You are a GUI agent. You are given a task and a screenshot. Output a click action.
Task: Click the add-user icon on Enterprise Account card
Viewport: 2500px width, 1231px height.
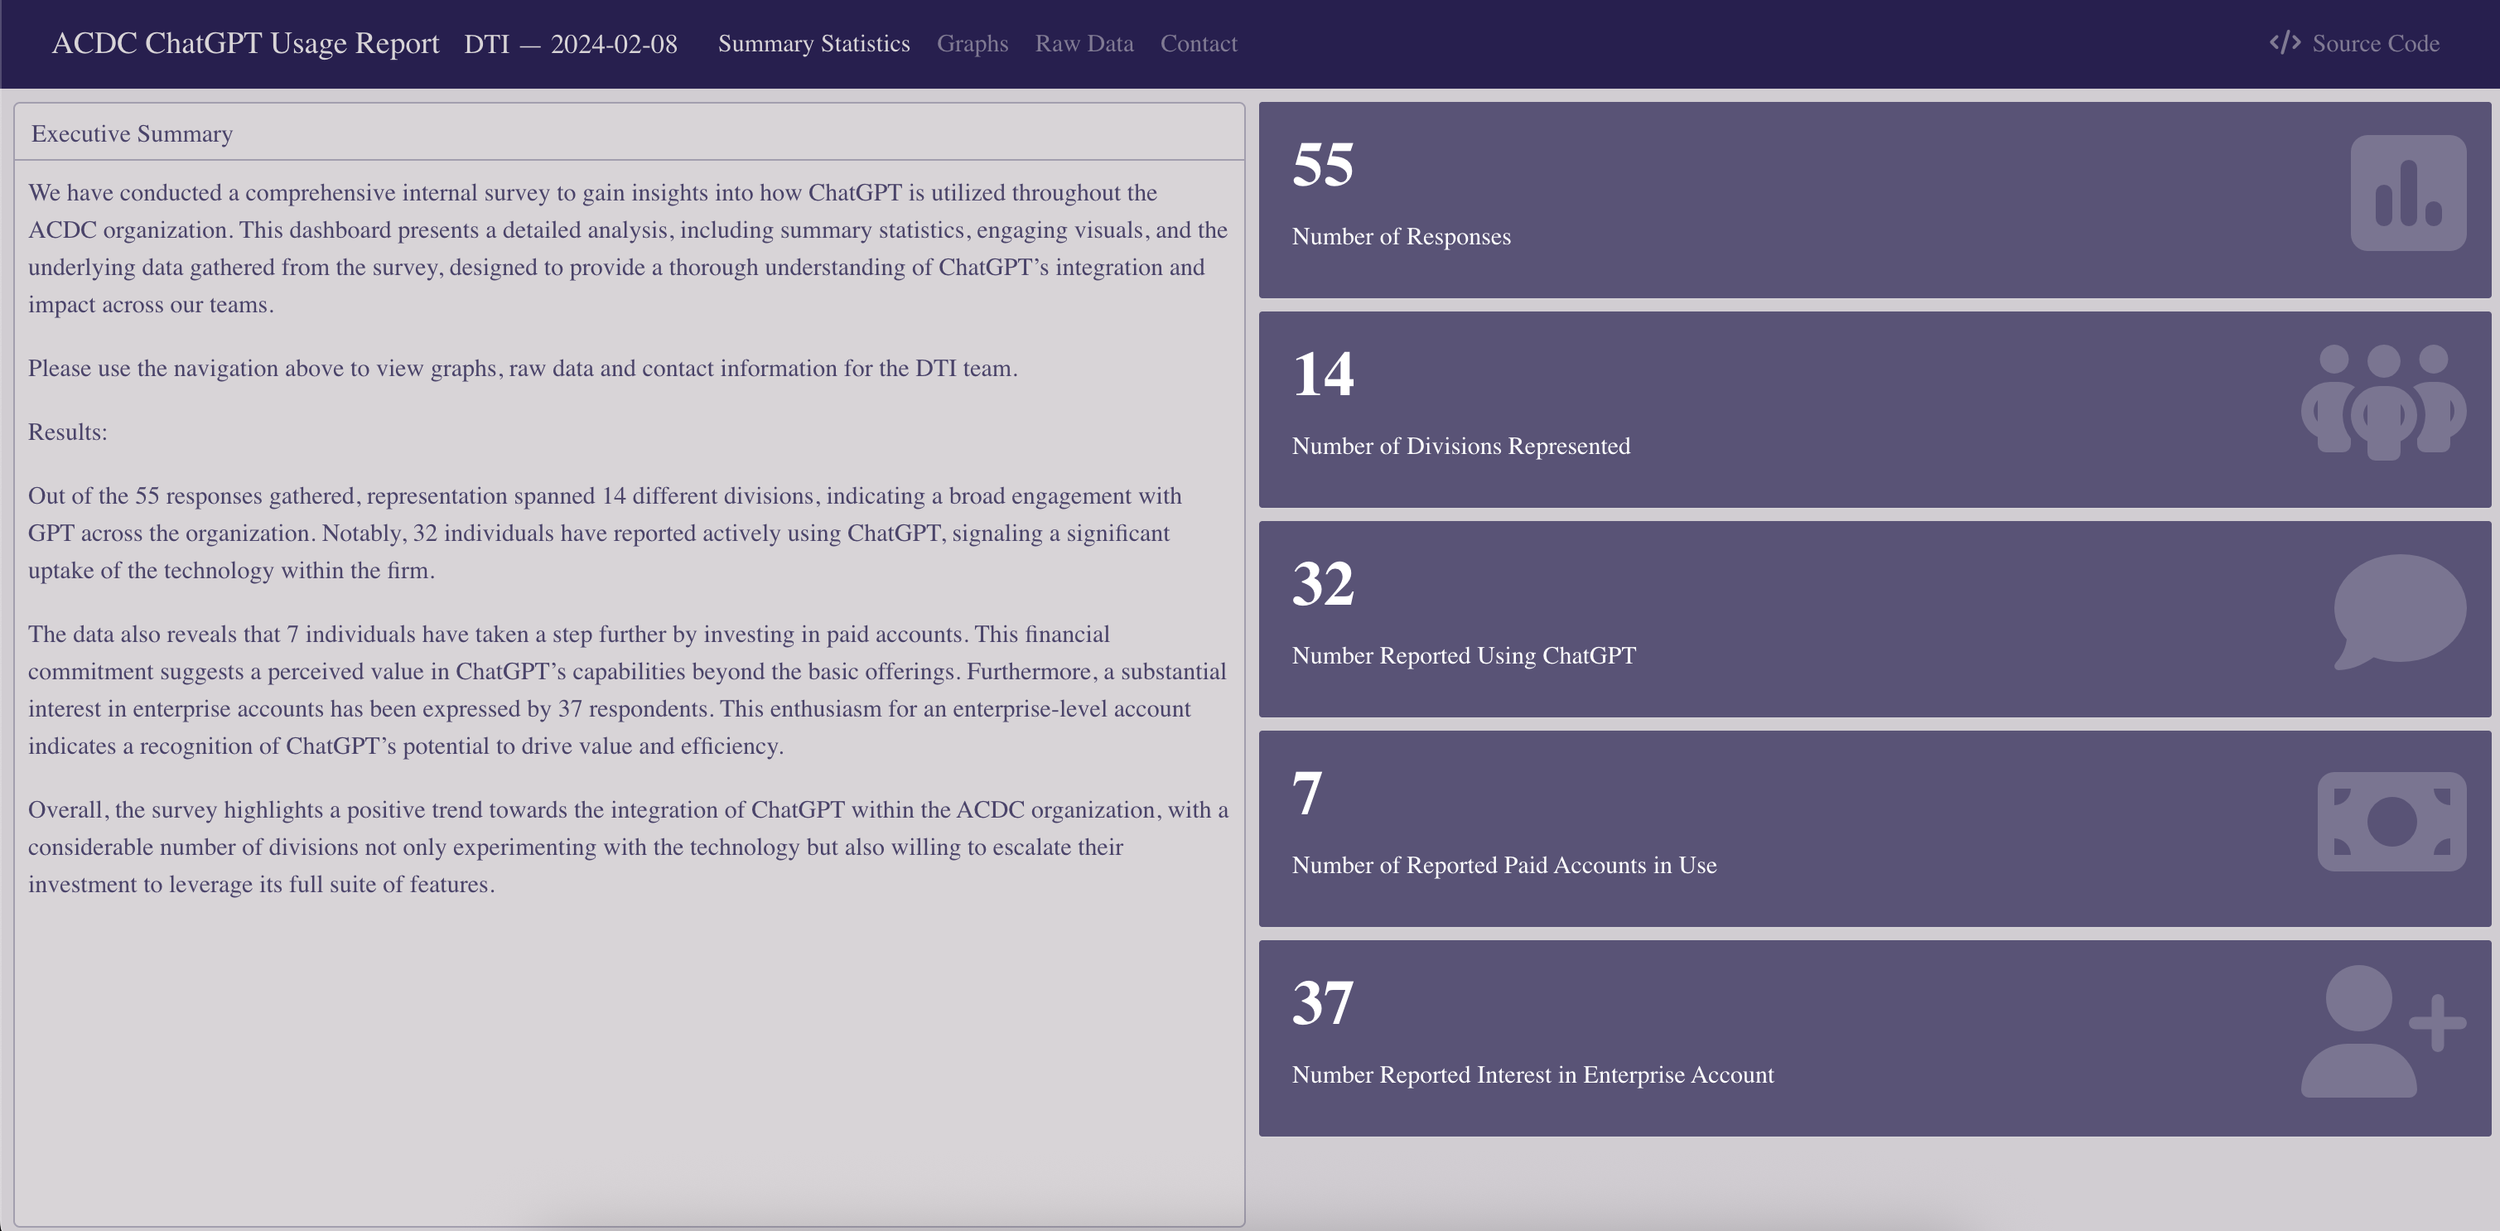pos(2383,1031)
